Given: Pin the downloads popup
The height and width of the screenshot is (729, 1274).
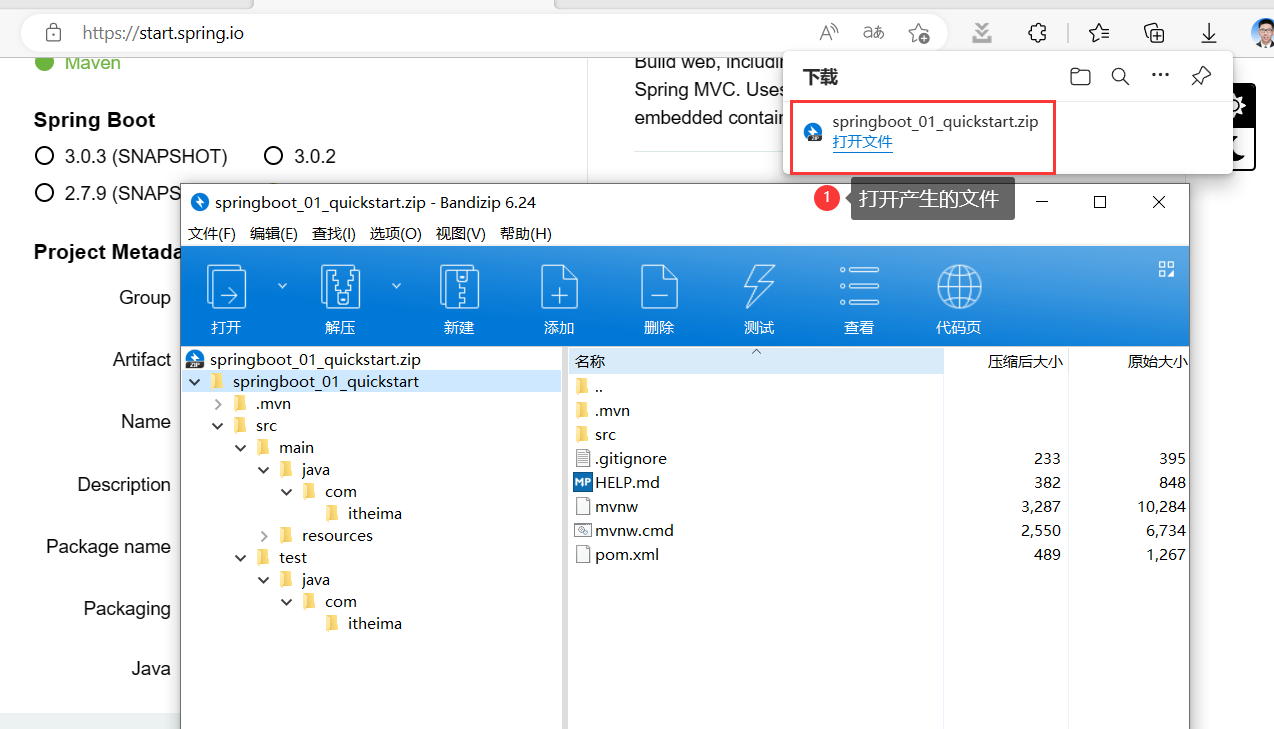Looking at the screenshot, I should (x=1199, y=75).
